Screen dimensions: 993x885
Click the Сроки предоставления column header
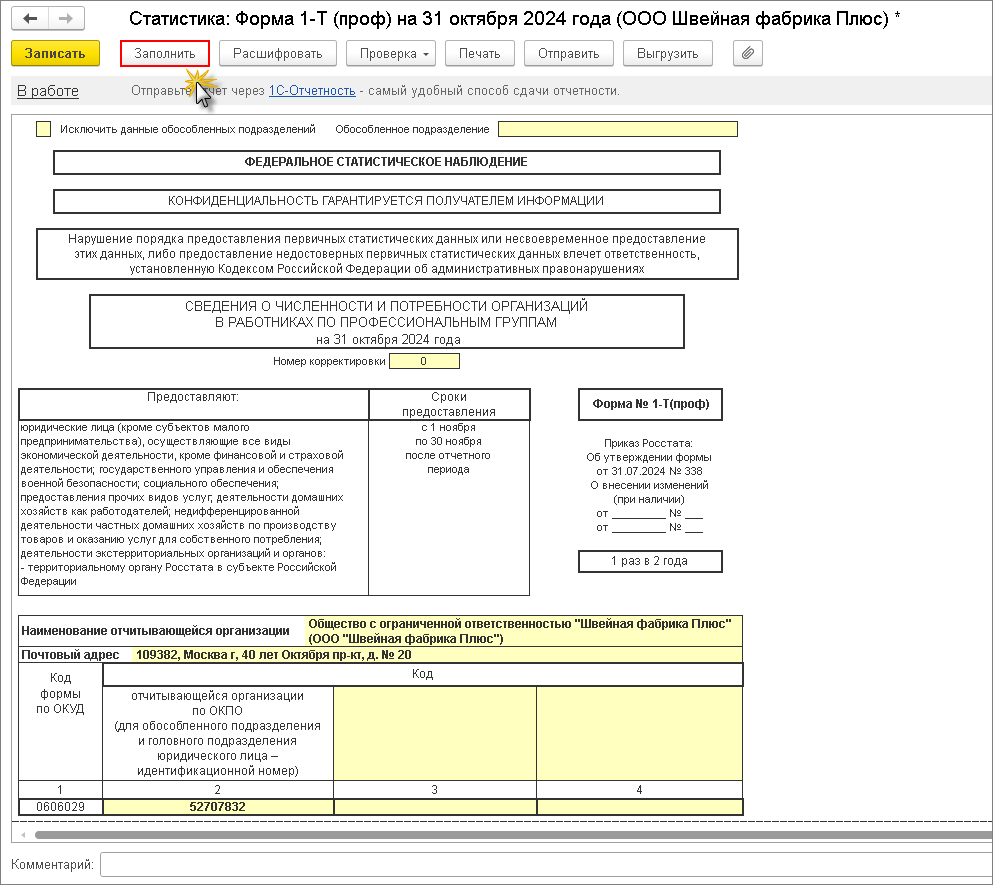(x=448, y=404)
